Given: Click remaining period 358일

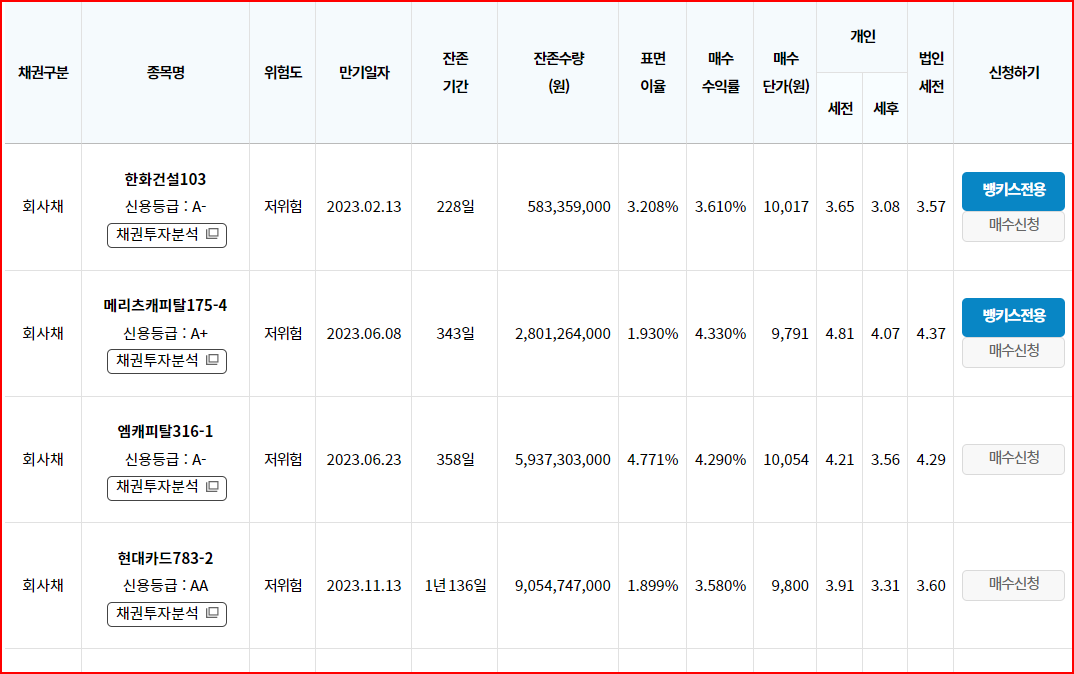Looking at the screenshot, I should [455, 460].
